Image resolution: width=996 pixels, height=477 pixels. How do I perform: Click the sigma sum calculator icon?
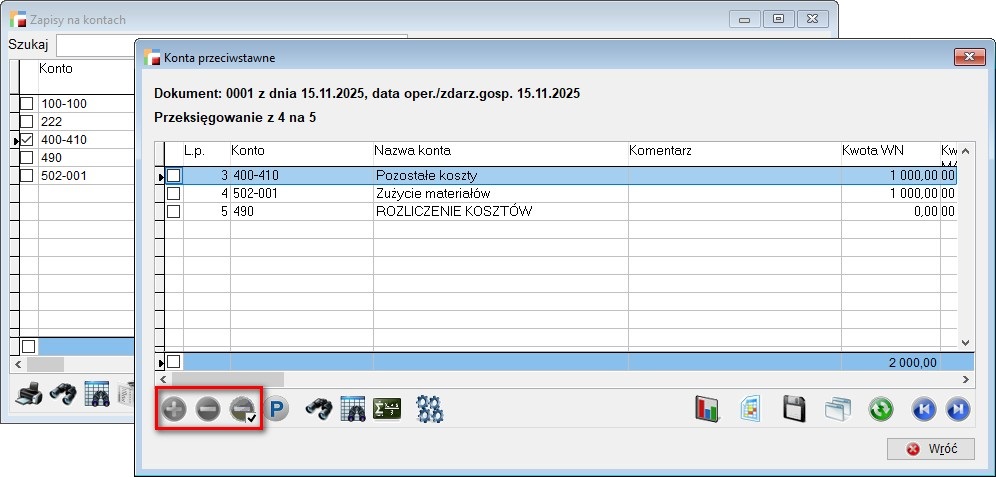386,409
